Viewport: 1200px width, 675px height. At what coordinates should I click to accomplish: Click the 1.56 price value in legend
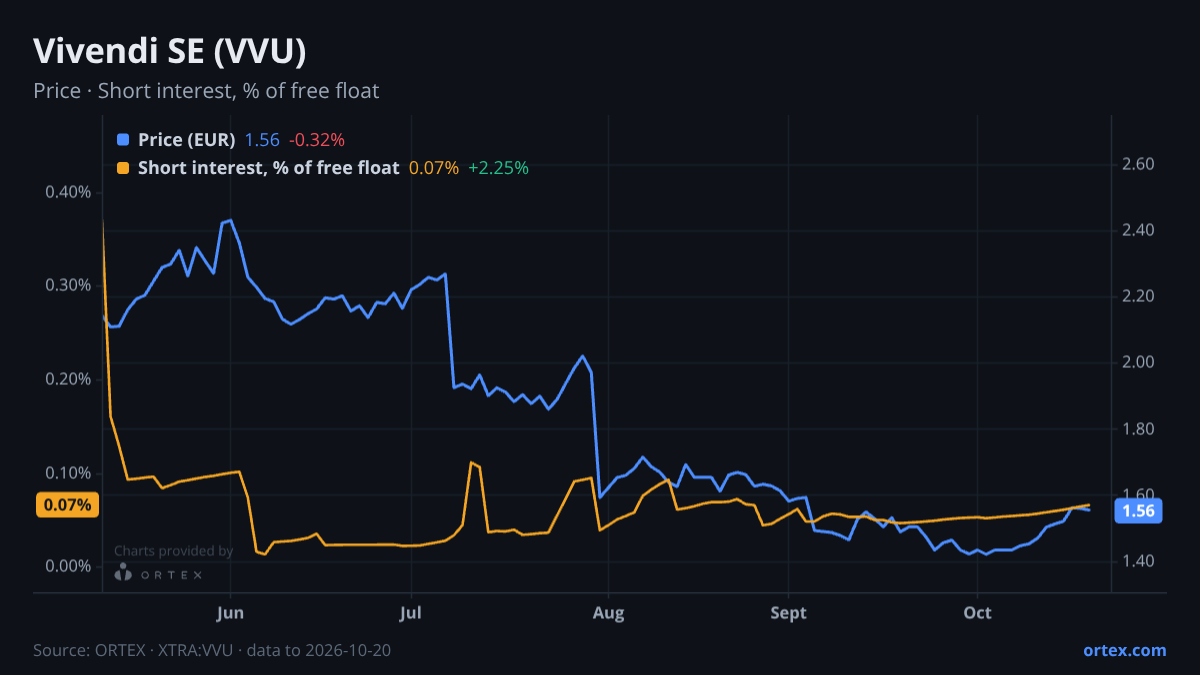click(262, 140)
